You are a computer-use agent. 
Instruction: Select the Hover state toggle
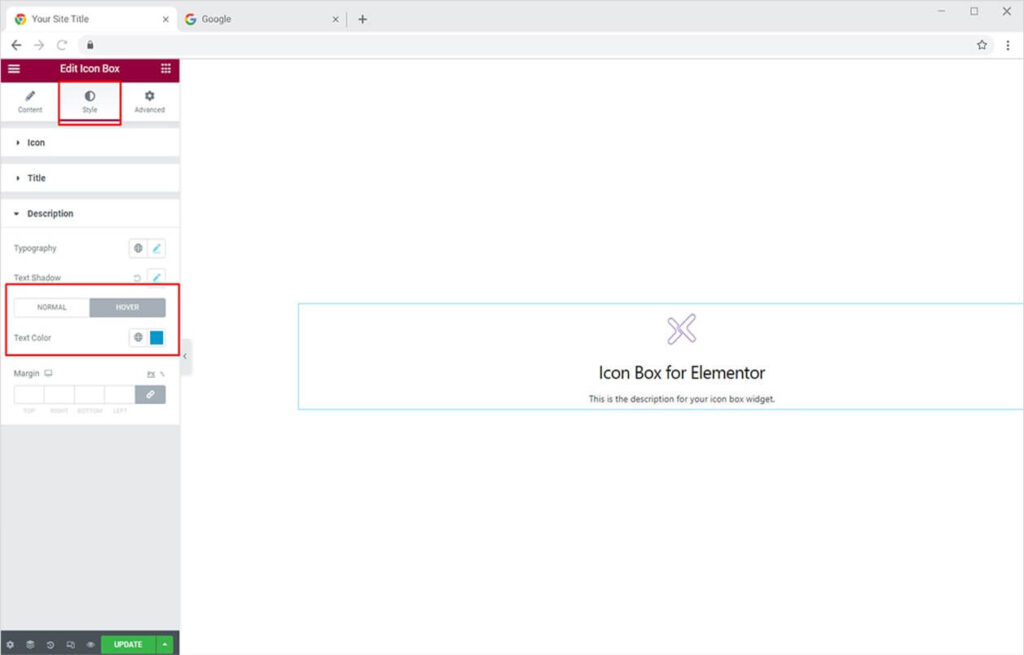click(127, 308)
